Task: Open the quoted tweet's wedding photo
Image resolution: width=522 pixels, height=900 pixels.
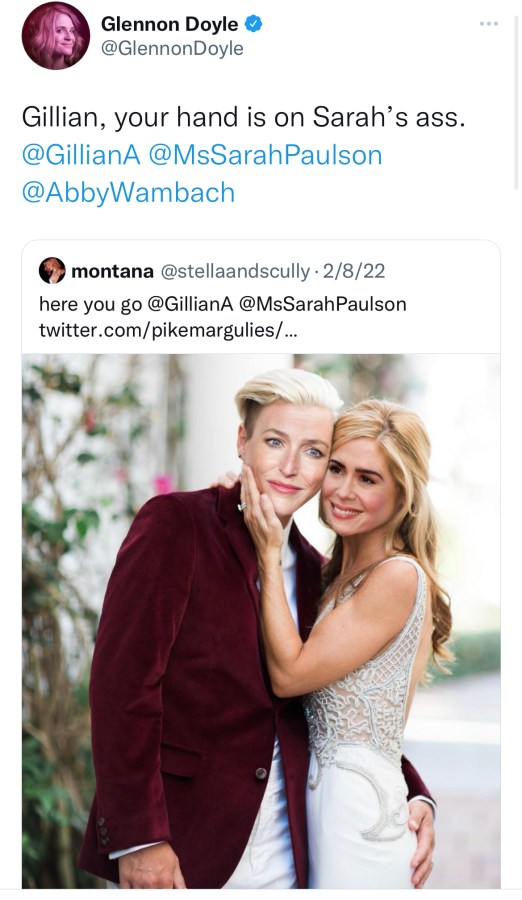Action: pos(261,621)
